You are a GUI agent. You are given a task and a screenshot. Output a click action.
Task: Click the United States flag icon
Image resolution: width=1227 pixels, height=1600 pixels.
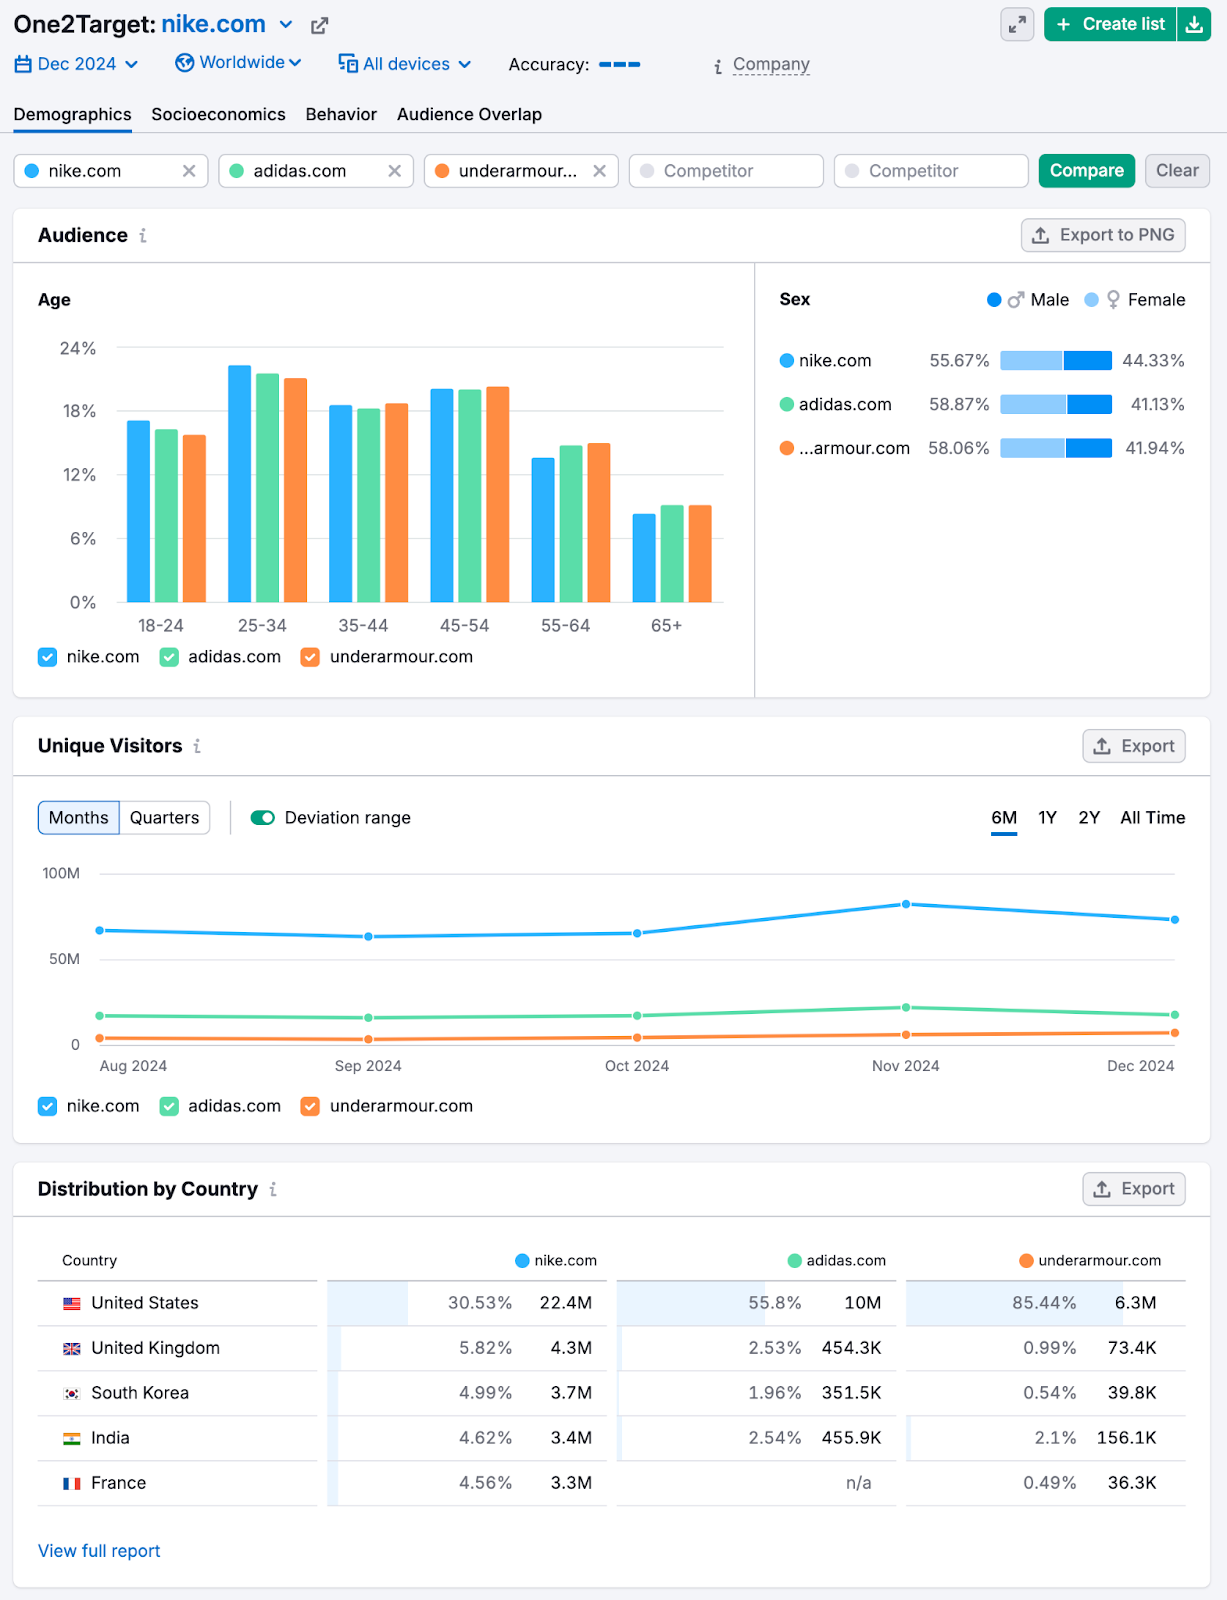coord(72,1304)
